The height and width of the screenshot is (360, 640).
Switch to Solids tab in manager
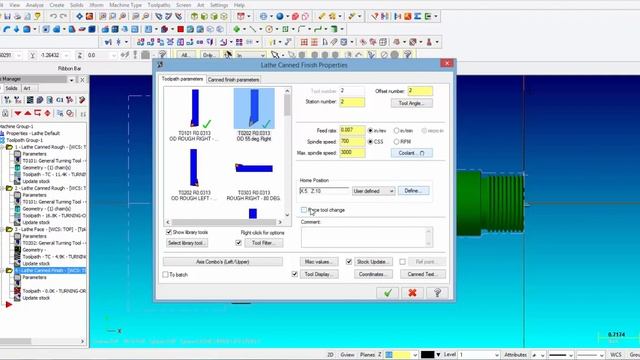pos(11,88)
